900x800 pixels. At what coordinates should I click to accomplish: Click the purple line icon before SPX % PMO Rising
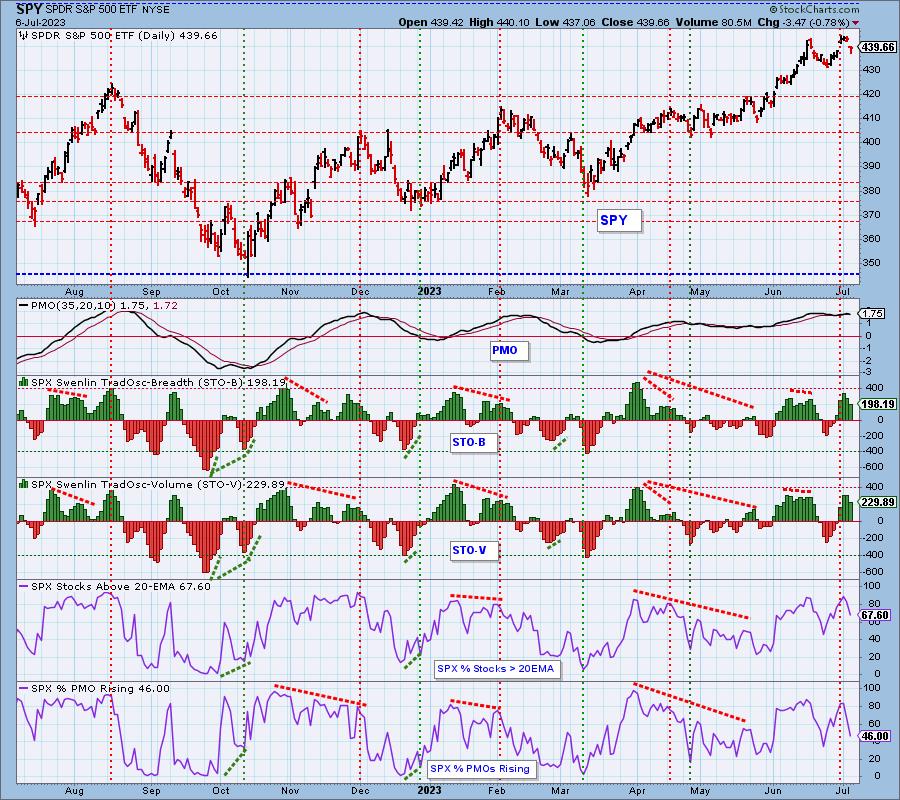coord(24,689)
